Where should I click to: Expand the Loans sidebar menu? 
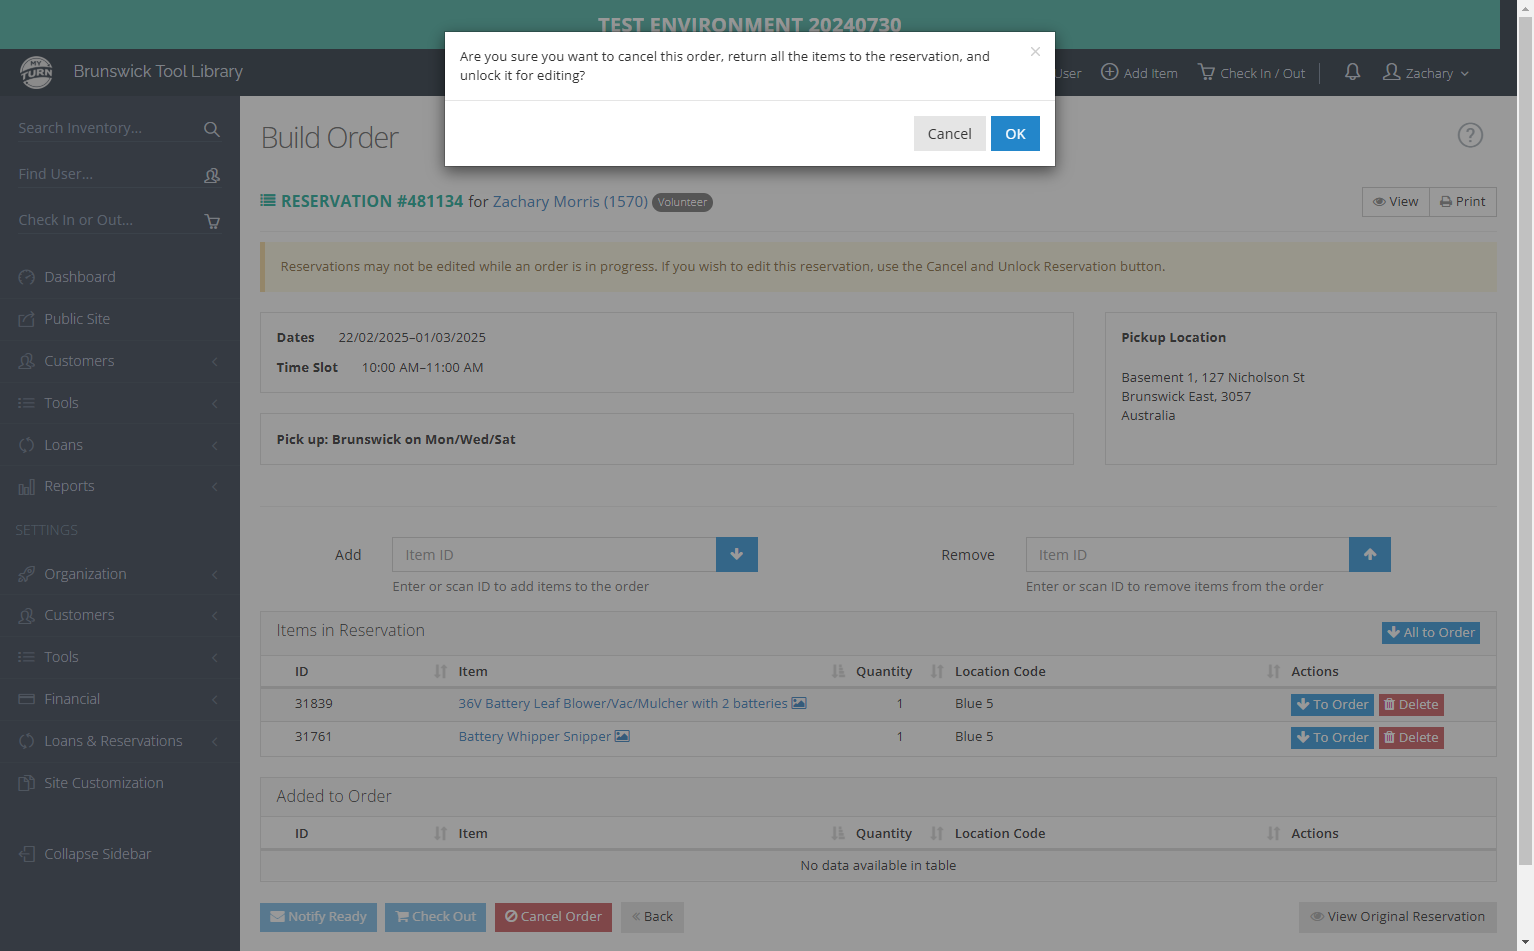tap(120, 445)
